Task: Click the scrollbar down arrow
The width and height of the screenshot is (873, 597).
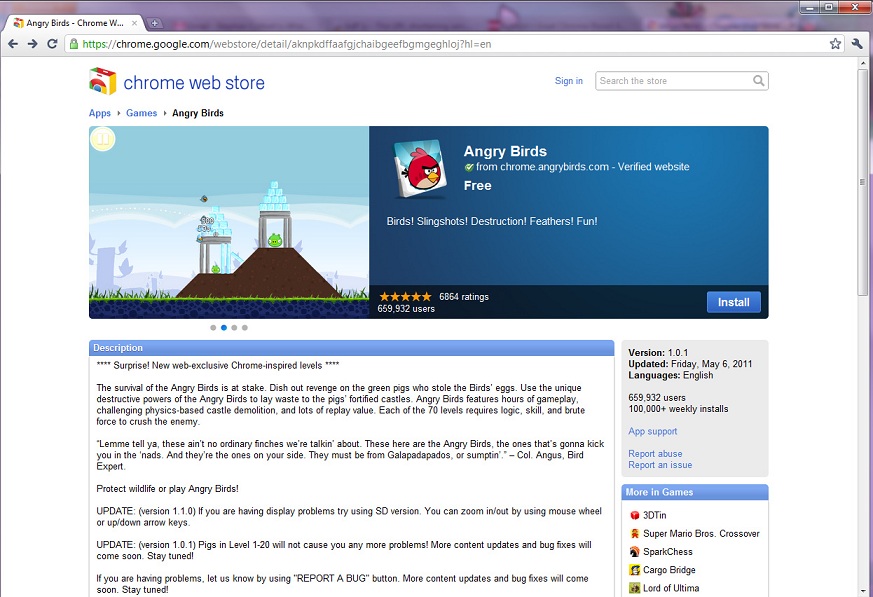Action: 862,591
